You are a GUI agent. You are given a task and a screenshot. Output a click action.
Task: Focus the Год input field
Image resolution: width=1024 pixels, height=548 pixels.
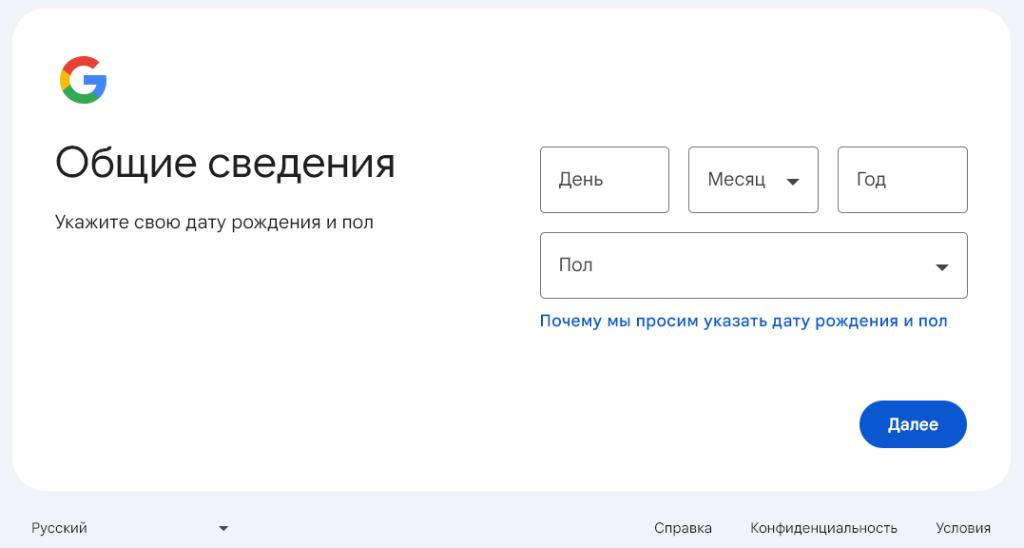click(902, 180)
